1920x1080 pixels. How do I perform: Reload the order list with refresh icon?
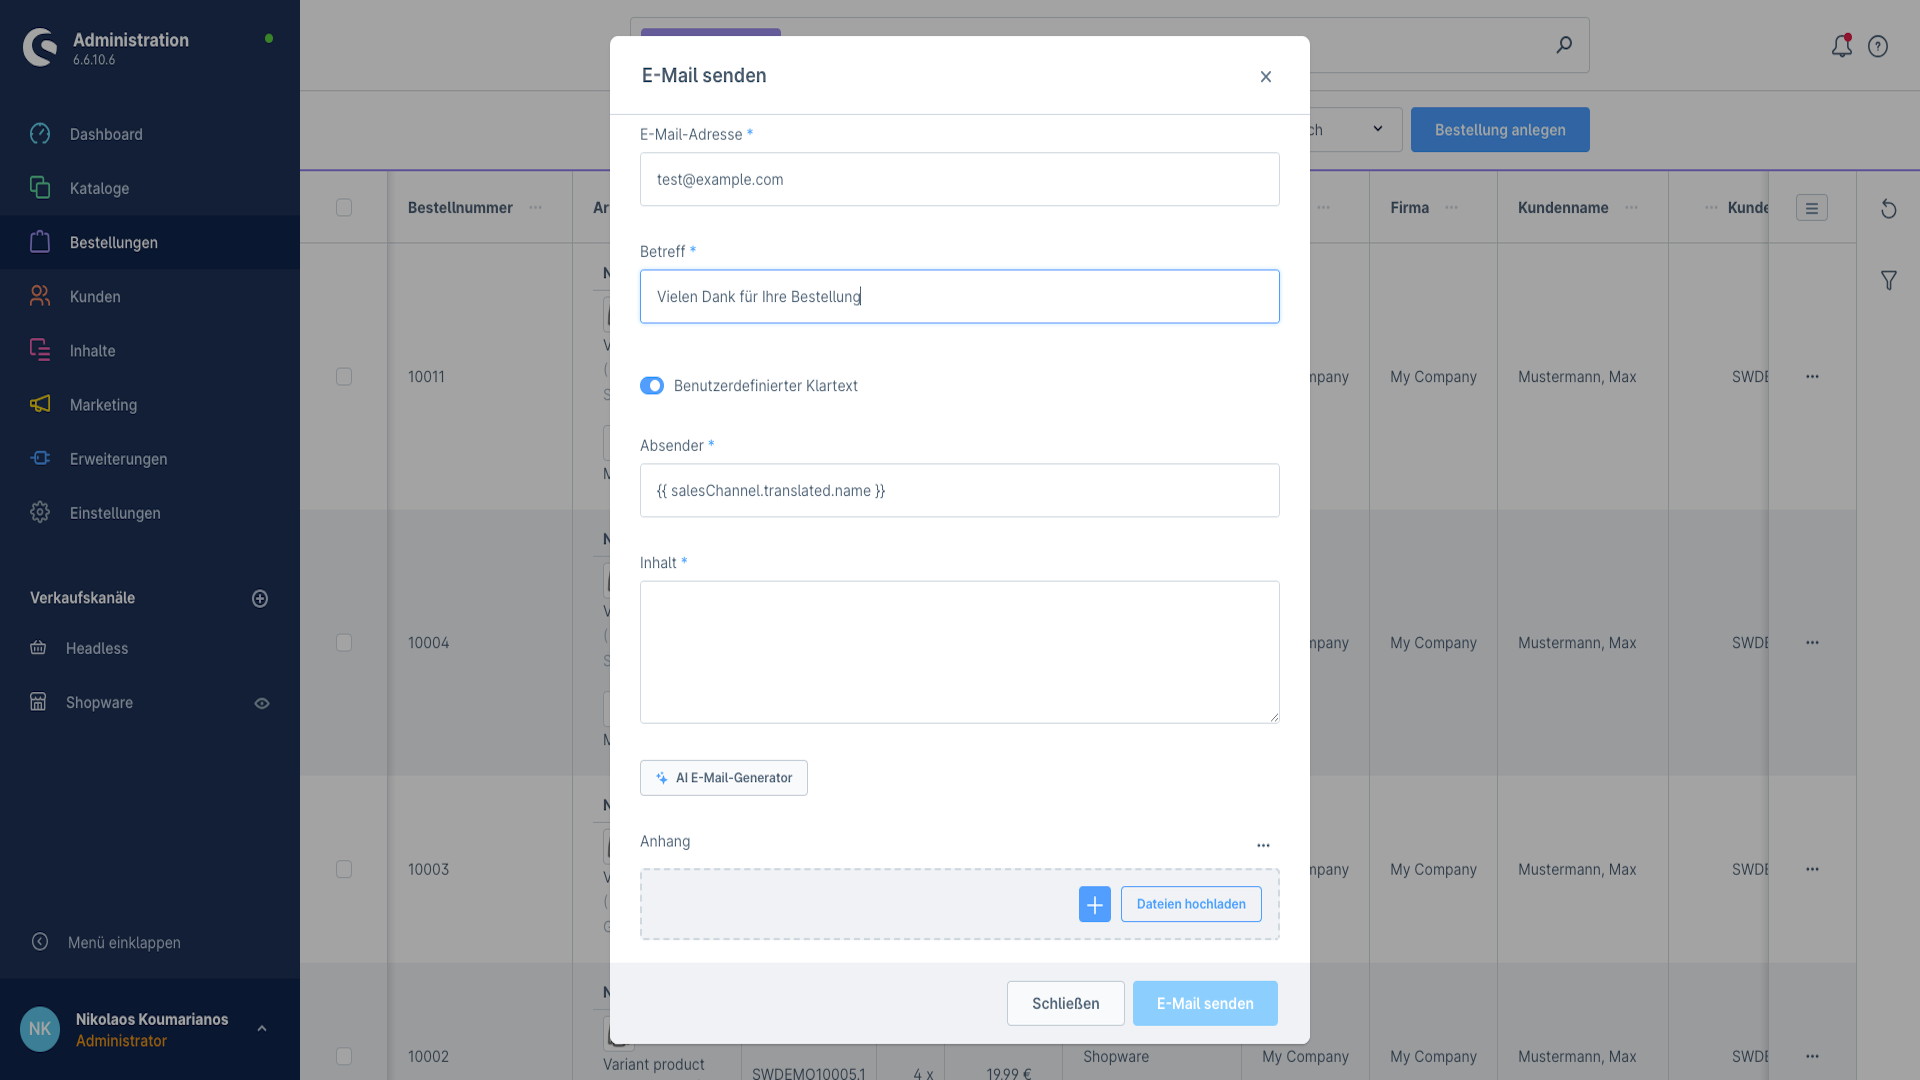[1888, 209]
